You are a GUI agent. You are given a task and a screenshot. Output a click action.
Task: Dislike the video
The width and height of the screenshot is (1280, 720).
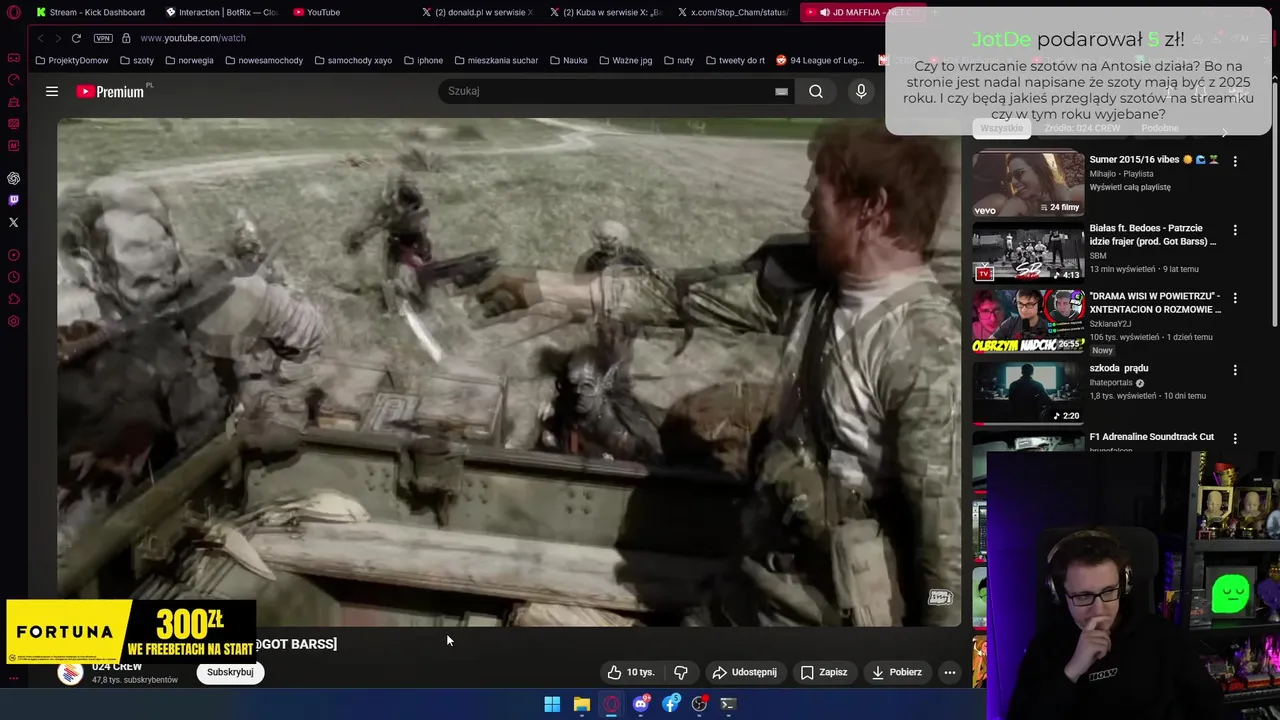[681, 672]
